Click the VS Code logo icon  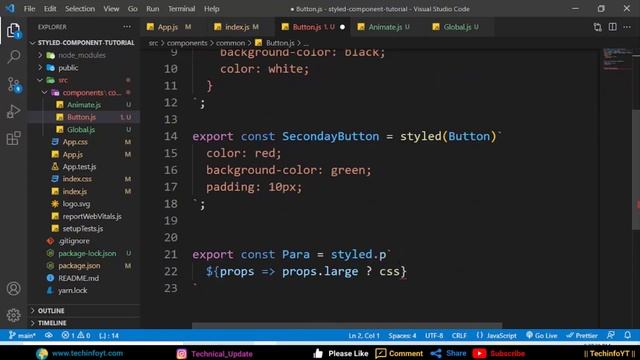pyautogui.click(x=10, y=8)
